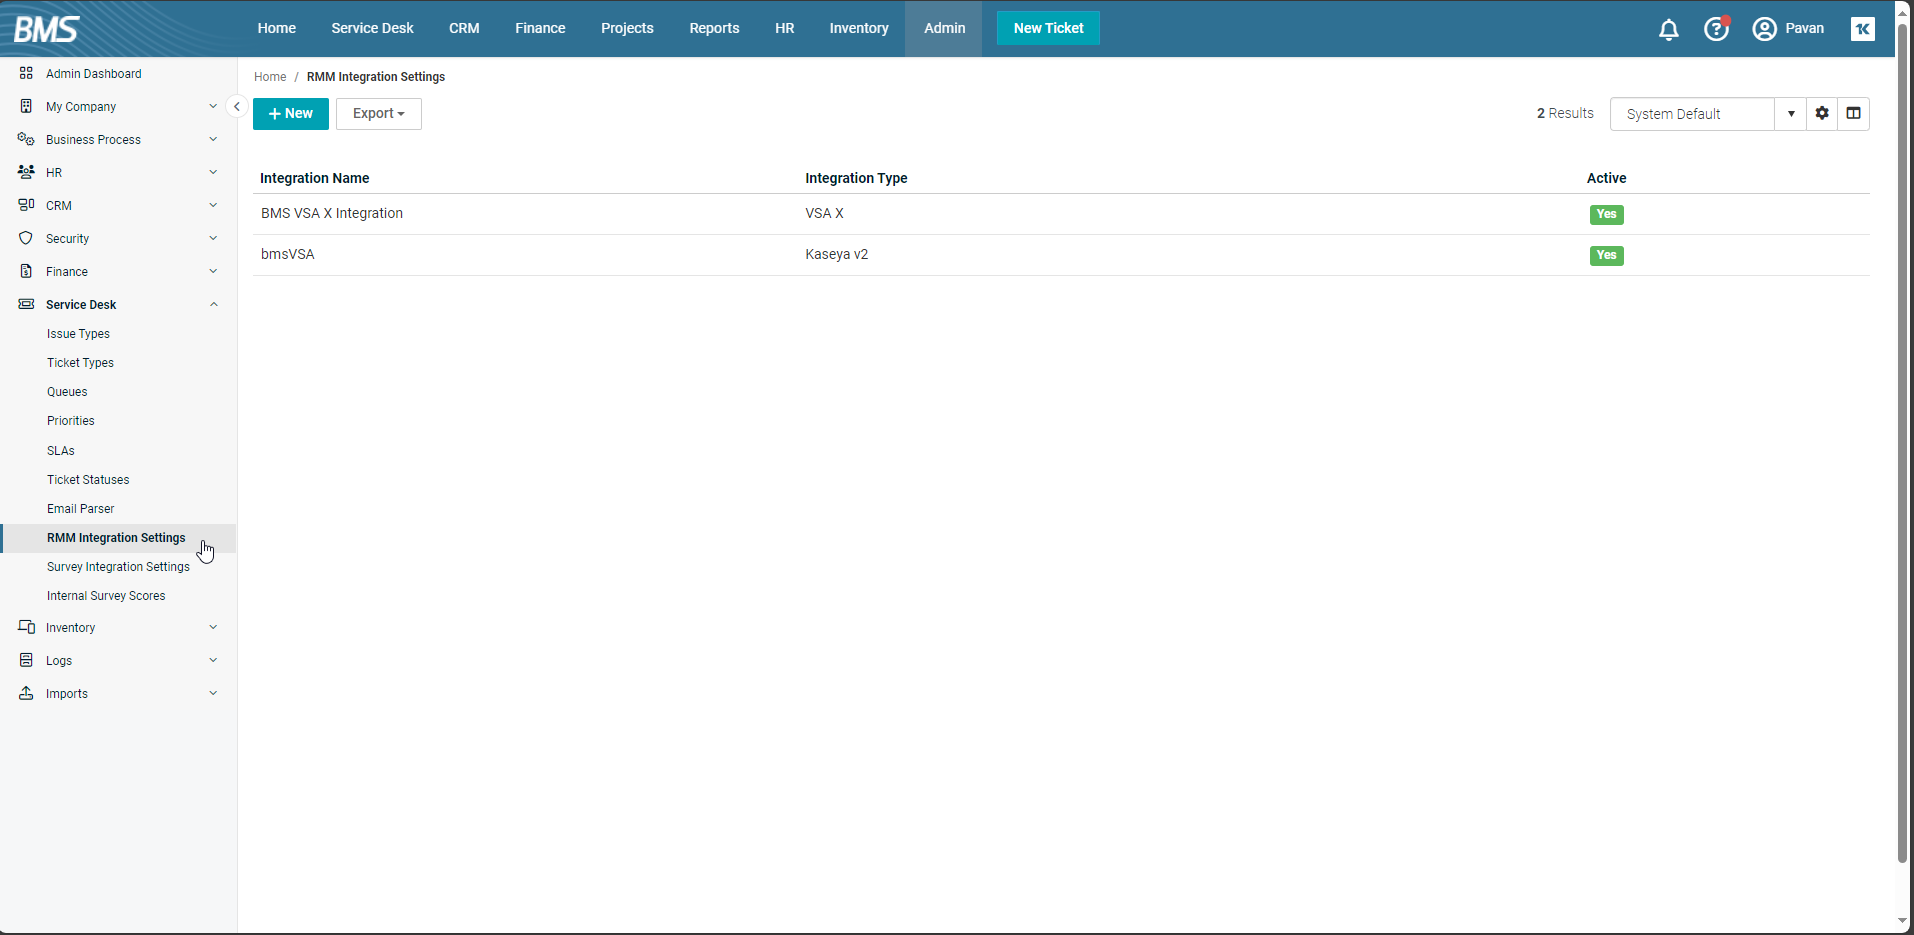
Task: Click the vertical page scrollbar
Action: pos(1902,440)
